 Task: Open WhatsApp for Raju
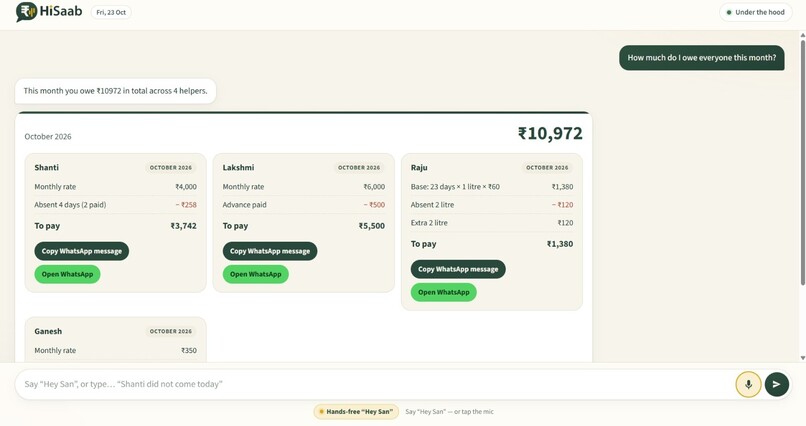point(444,292)
